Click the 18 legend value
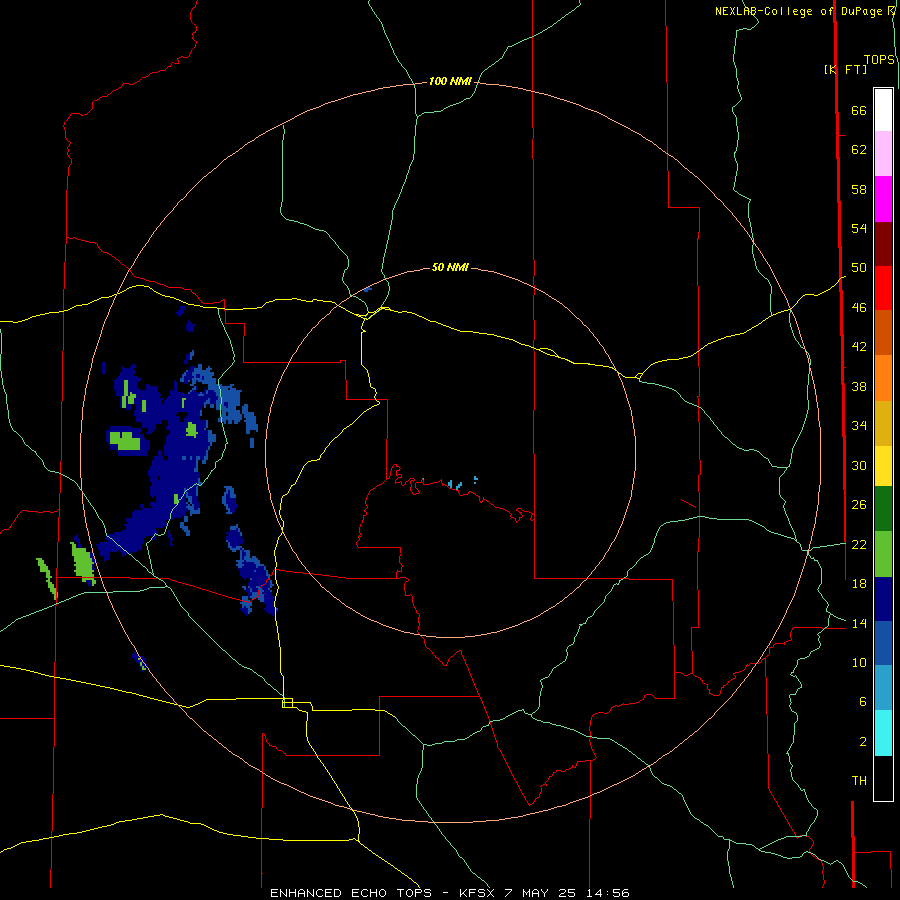The image size is (900, 900). pos(859,584)
